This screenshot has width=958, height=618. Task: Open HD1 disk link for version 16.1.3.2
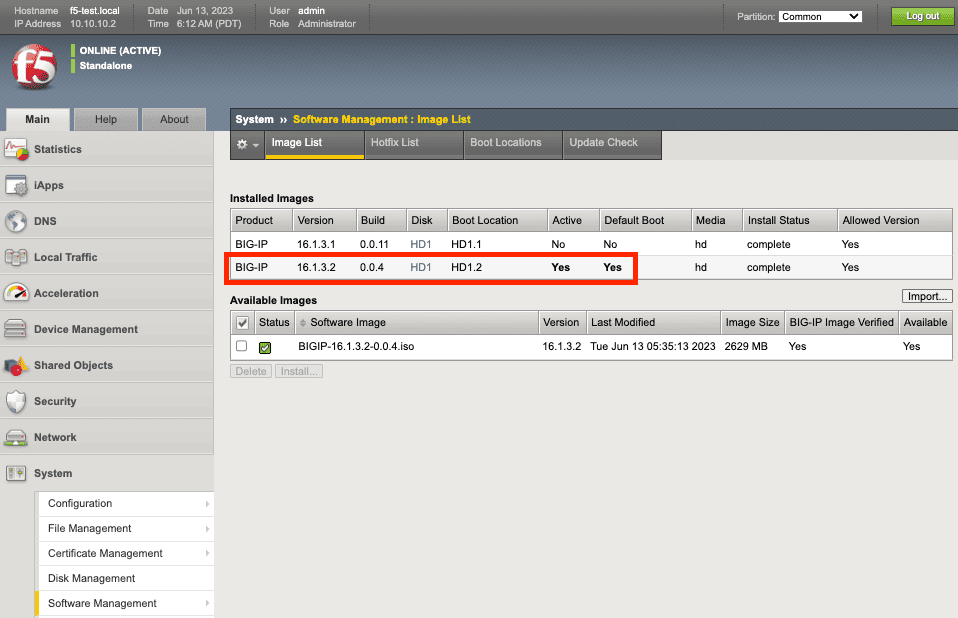pyautogui.click(x=420, y=267)
